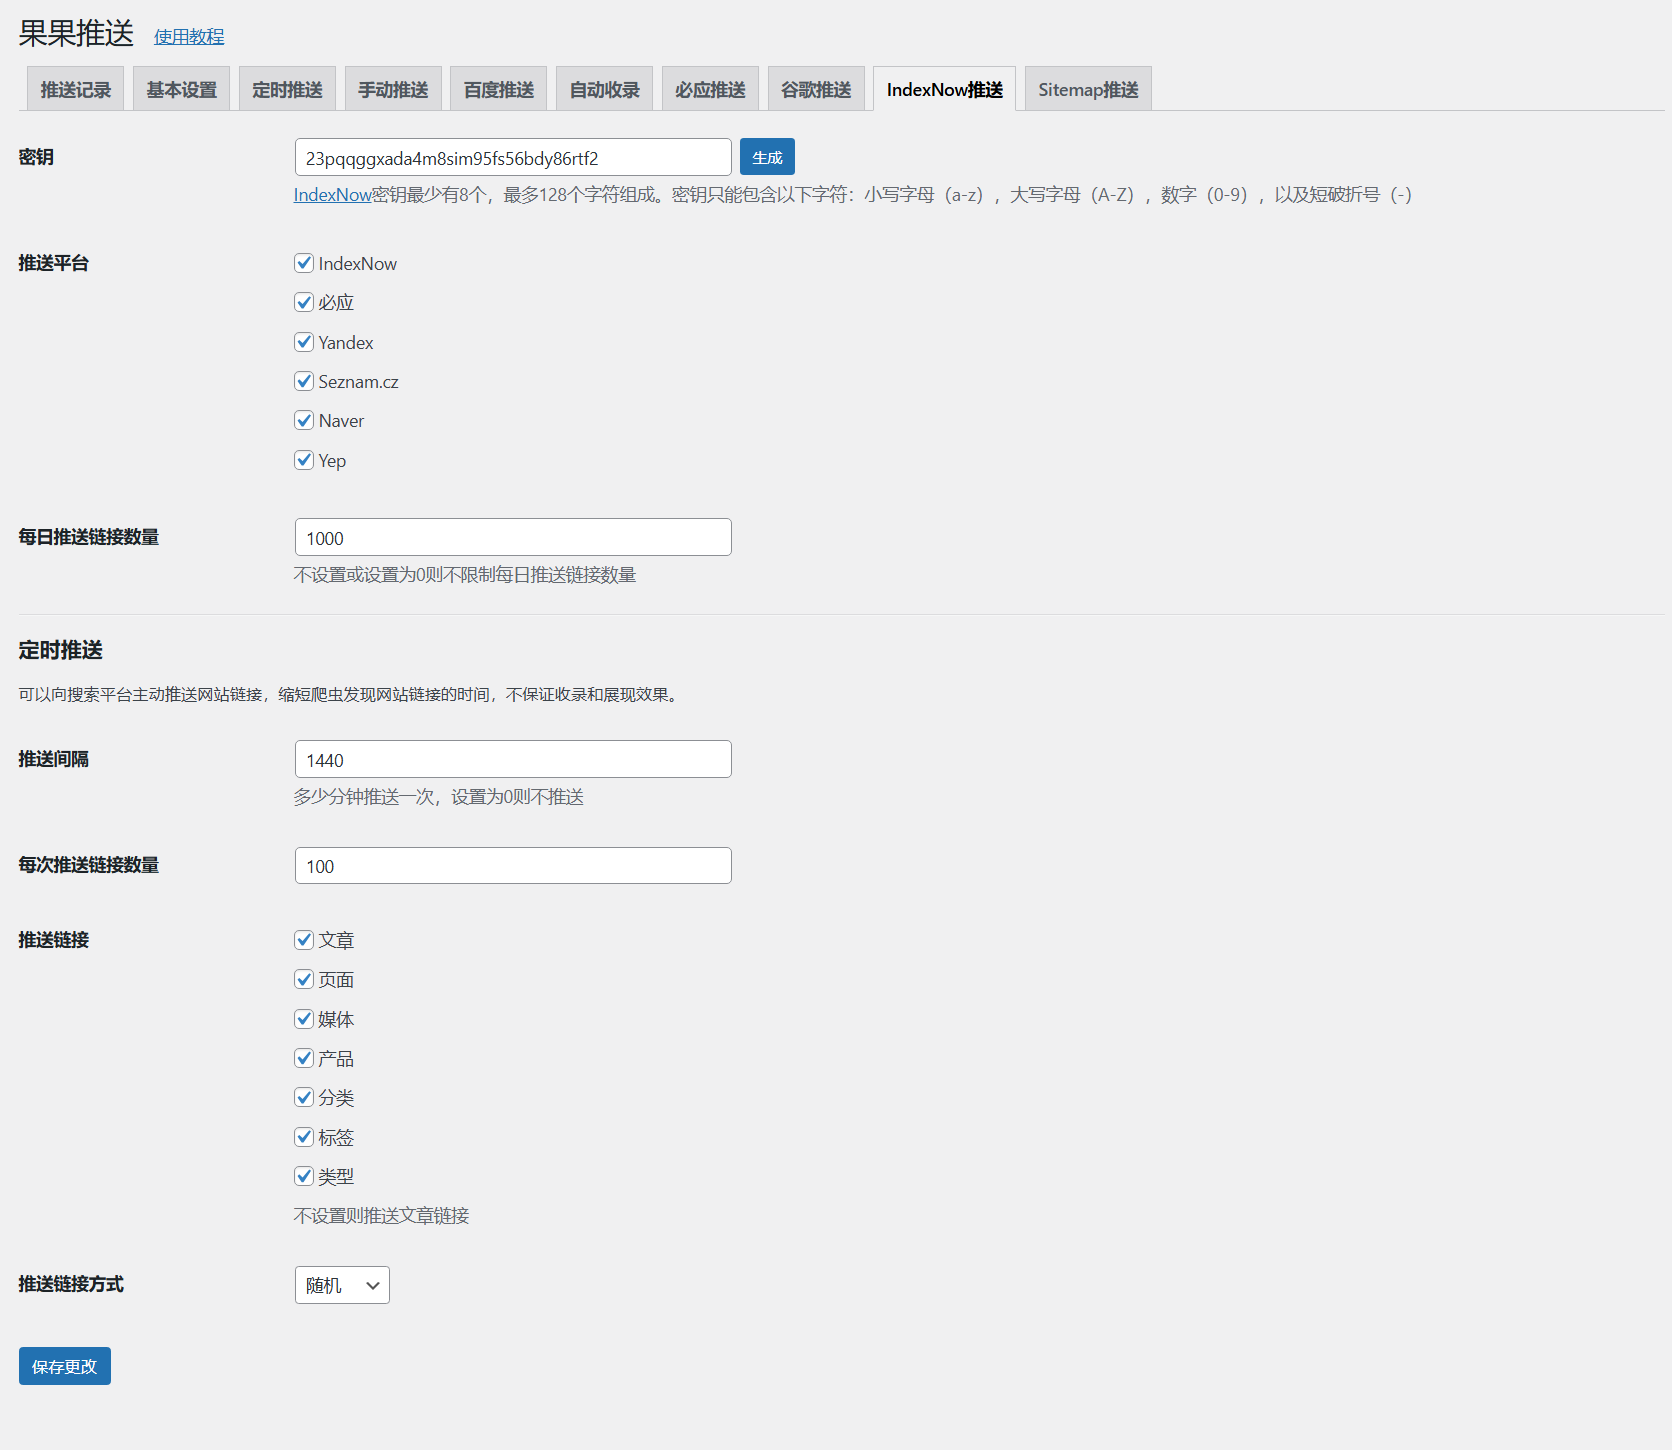Uncheck the 产品 push link checkbox

304,1058
